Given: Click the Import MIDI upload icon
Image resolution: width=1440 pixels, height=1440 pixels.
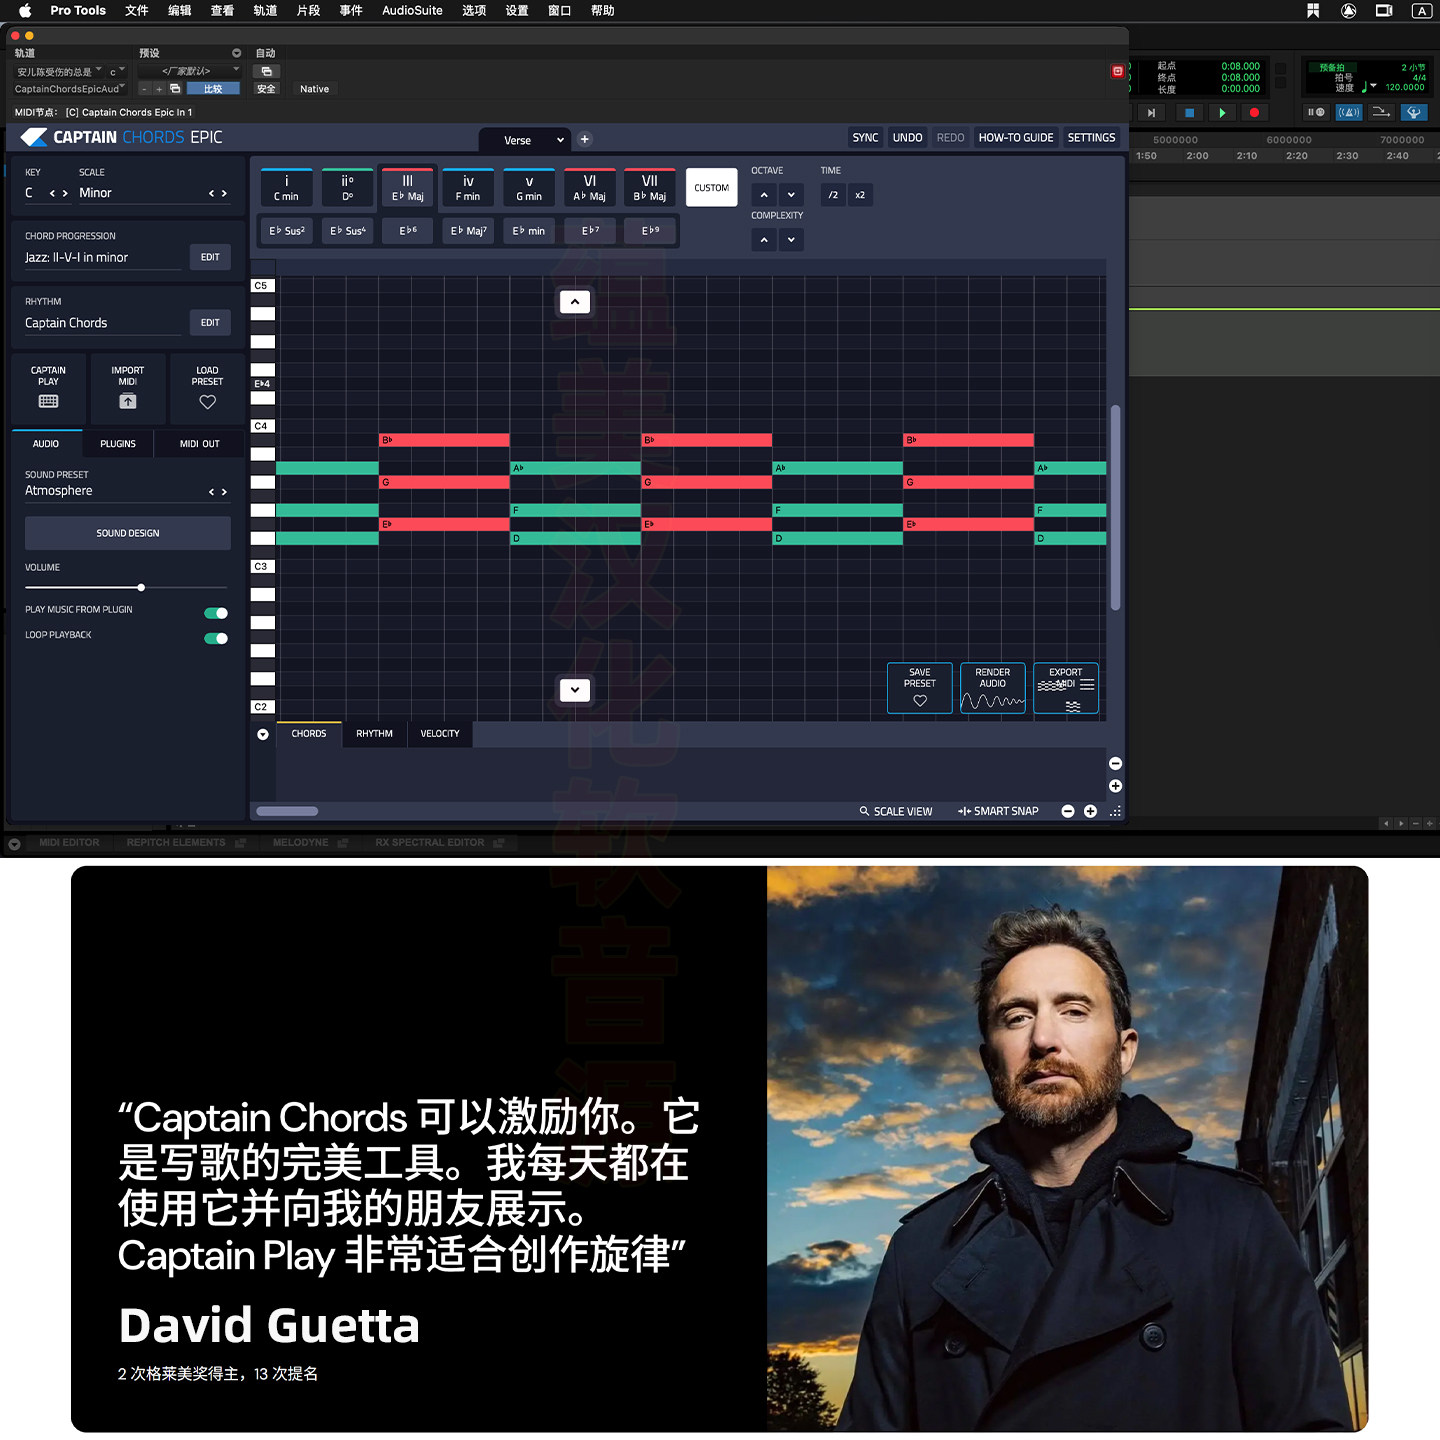Looking at the screenshot, I should coord(128,401).
